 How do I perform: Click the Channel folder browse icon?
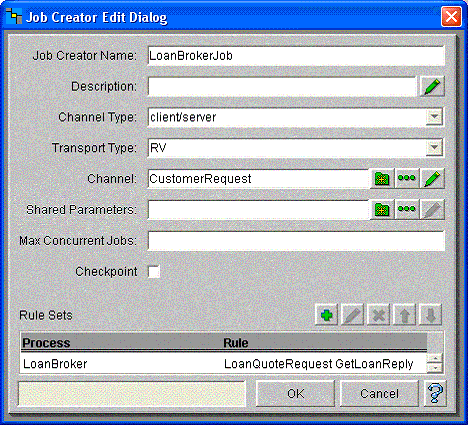[382, 179]
